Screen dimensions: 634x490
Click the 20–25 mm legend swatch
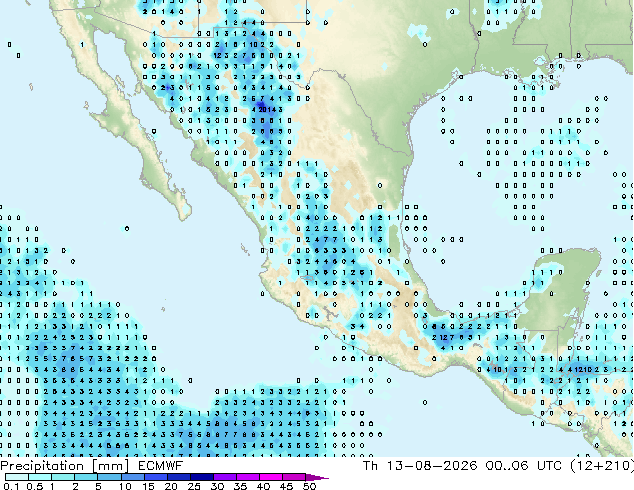(178, 477)
